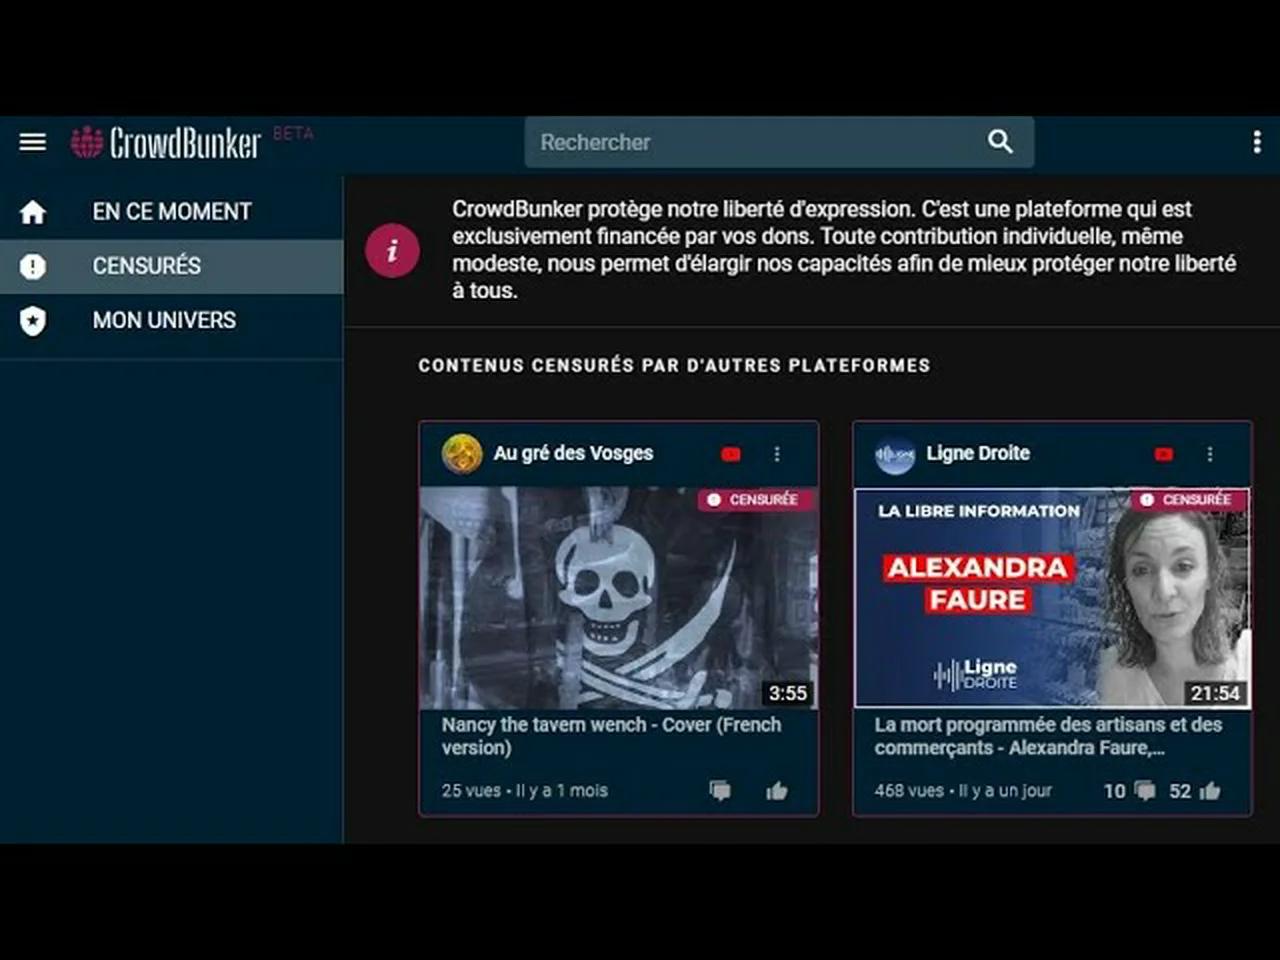Open the Ligne Droite channel name link

pyautogui.click(x=978, y=453)
